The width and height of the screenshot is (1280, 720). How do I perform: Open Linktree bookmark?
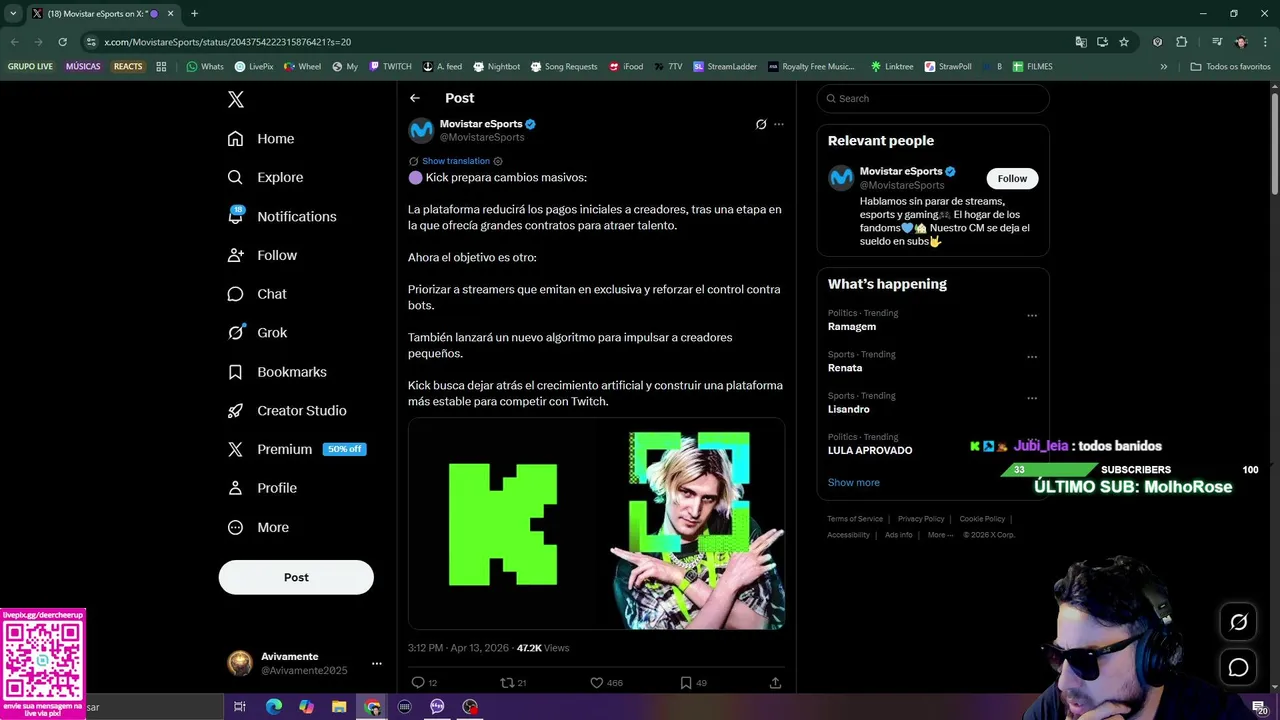892,67
